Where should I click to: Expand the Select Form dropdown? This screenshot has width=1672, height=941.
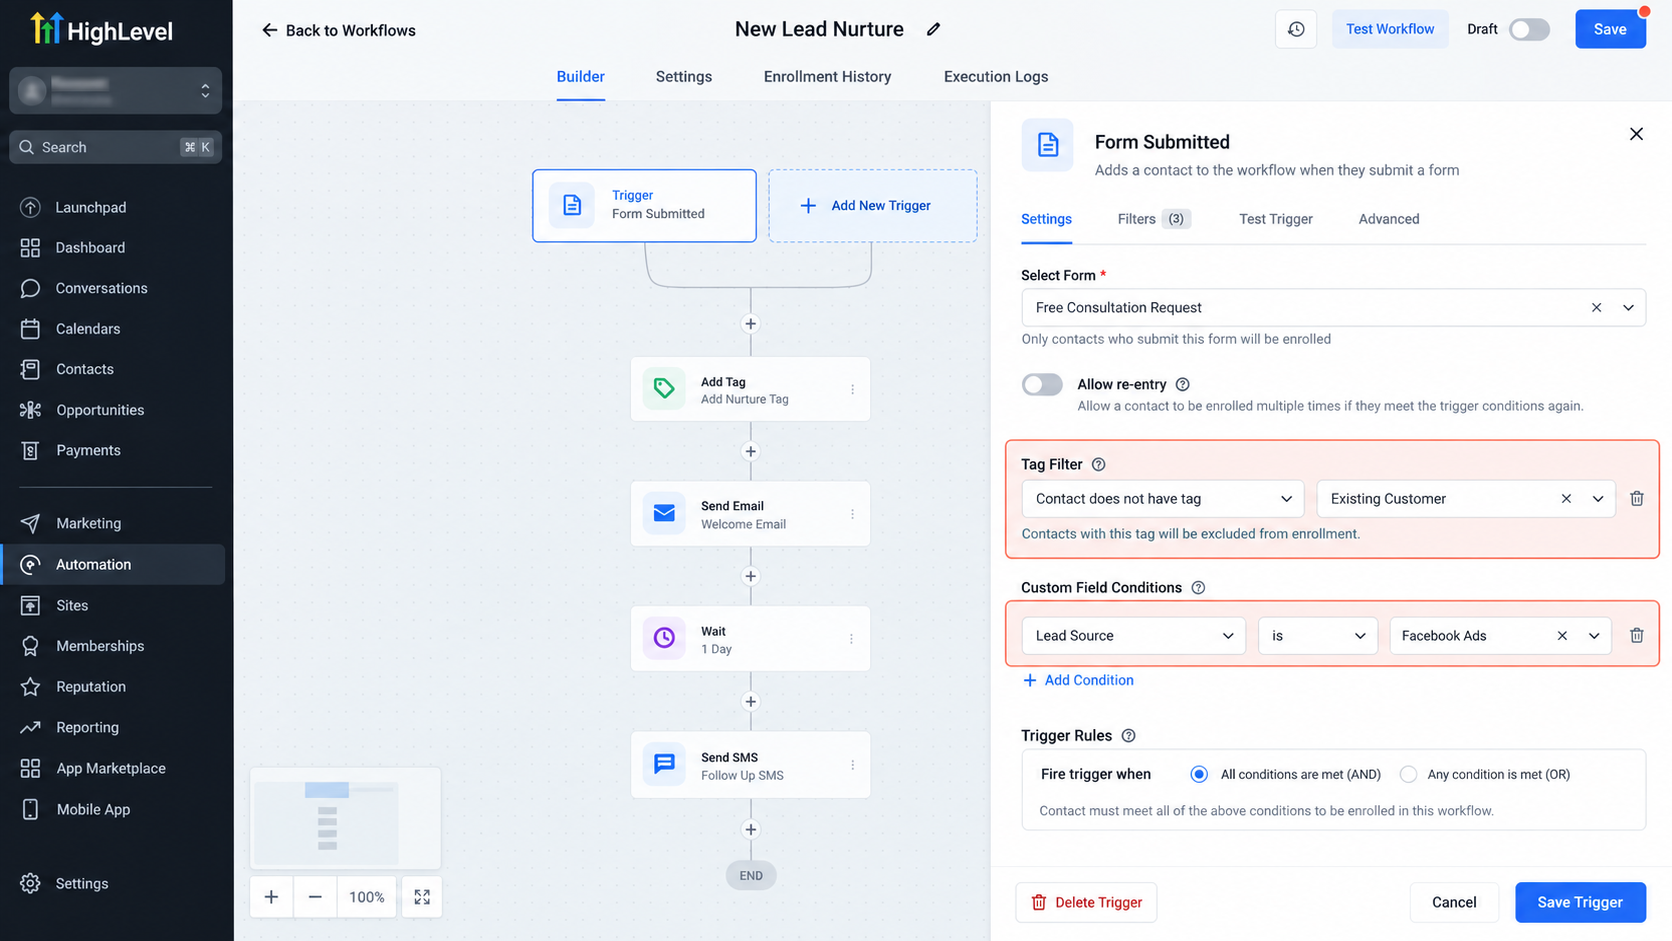point(1628,308)
